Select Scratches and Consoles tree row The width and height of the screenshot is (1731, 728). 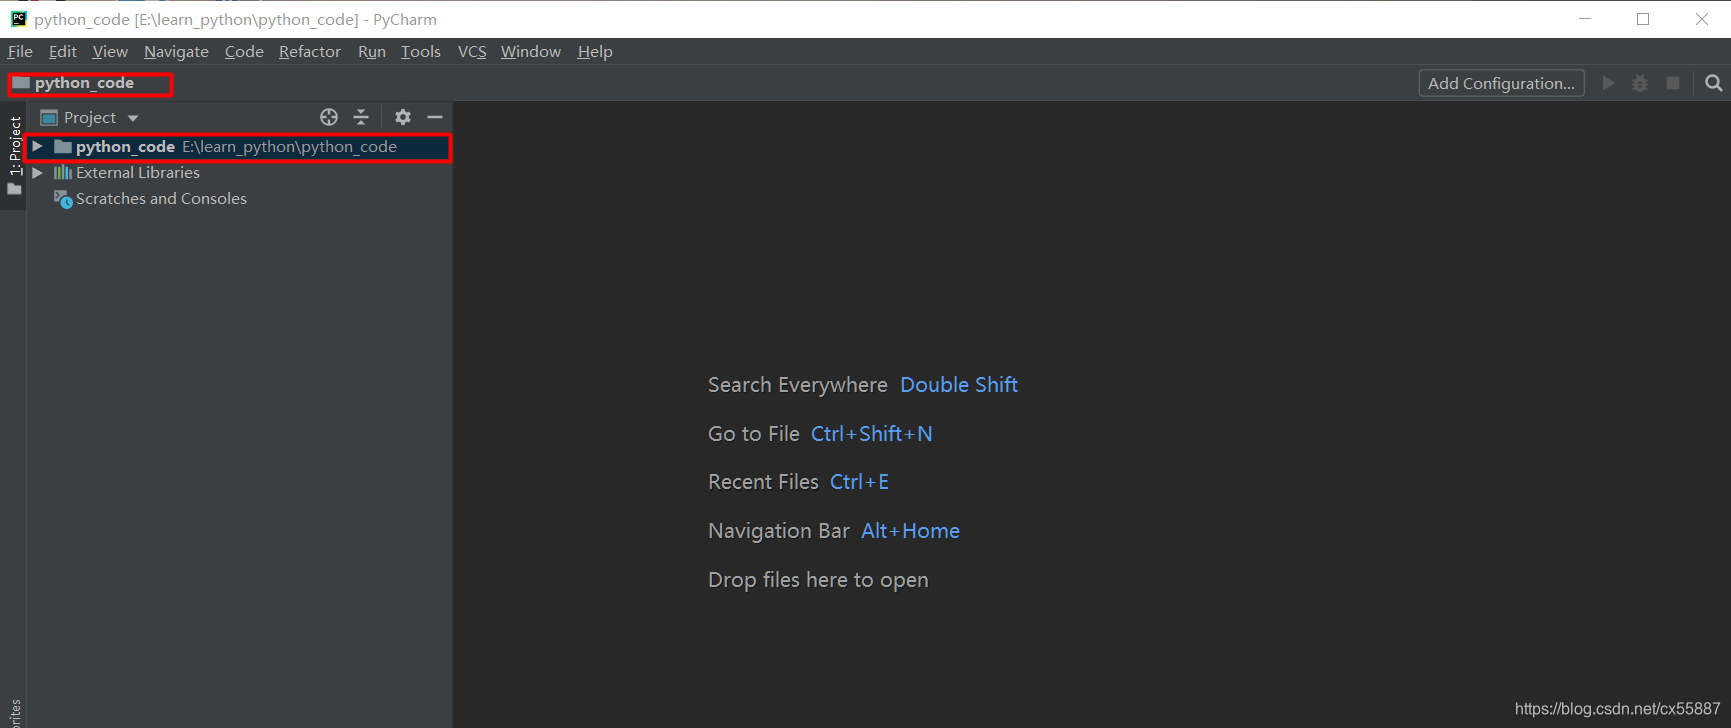tap(239, 199)
